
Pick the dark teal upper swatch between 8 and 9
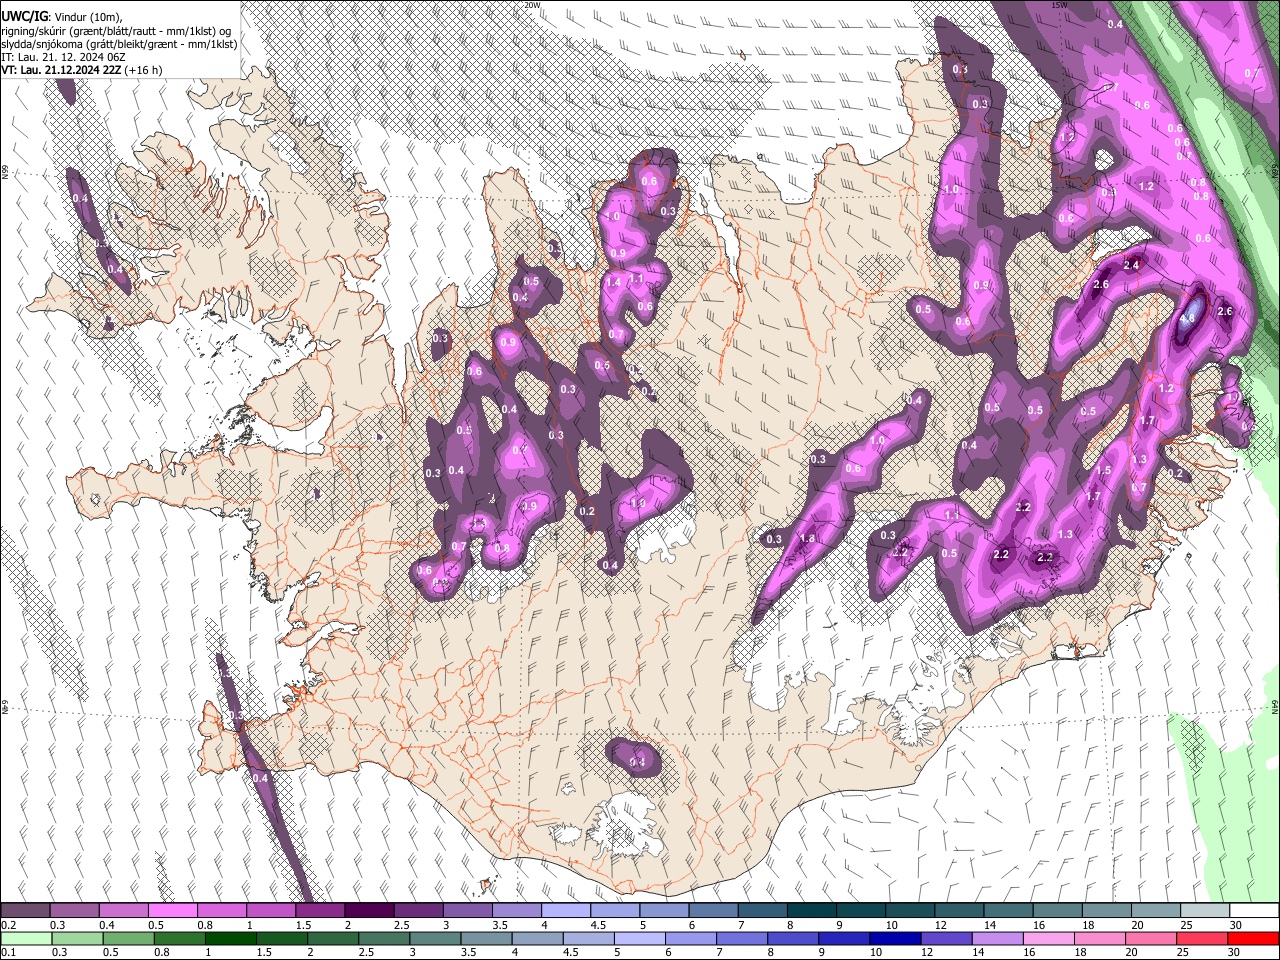(x=812, y=911)
